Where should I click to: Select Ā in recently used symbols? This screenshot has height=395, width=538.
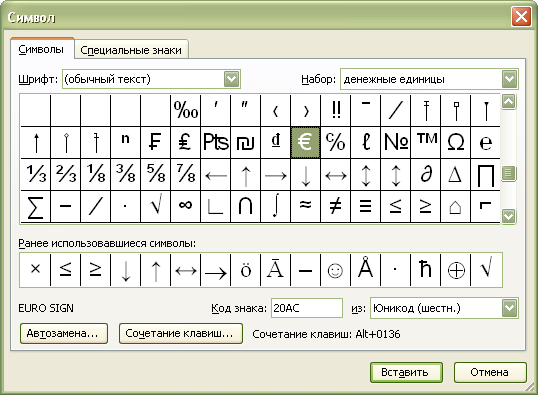[x=276, y=270]
